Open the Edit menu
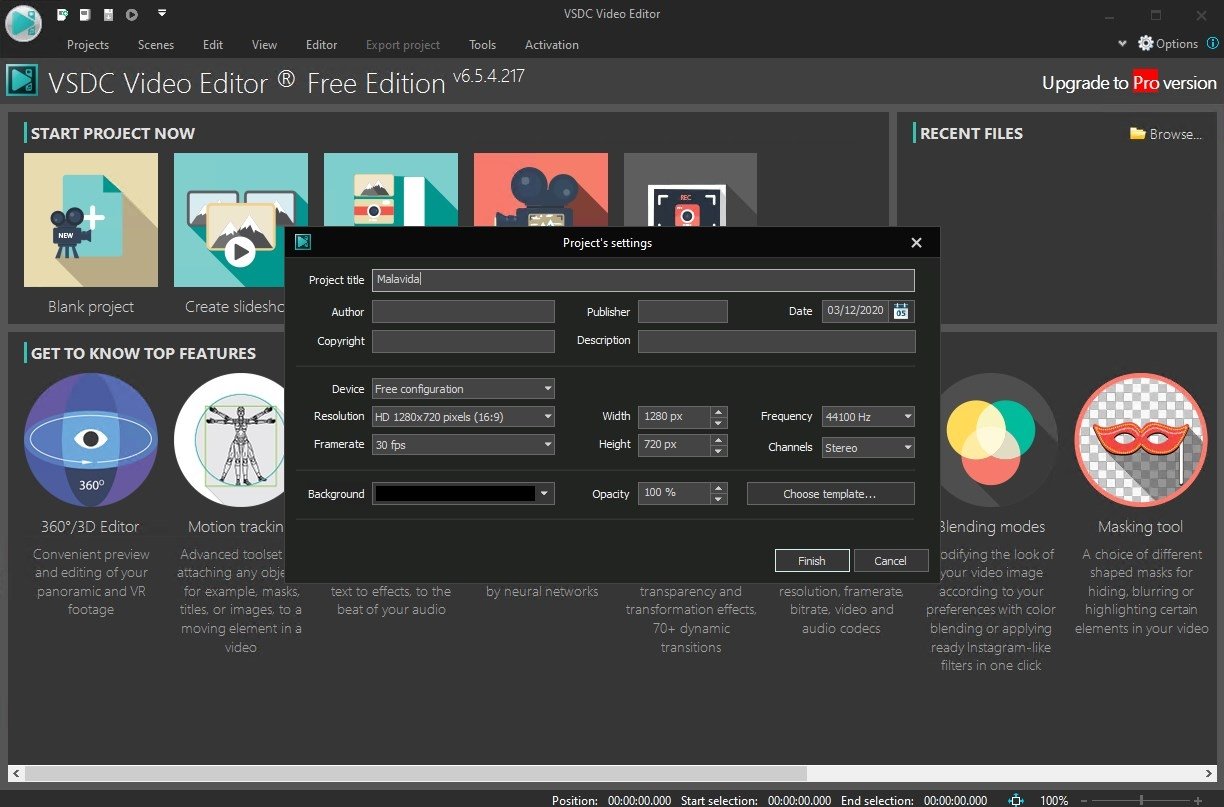 tap(213, 44)
